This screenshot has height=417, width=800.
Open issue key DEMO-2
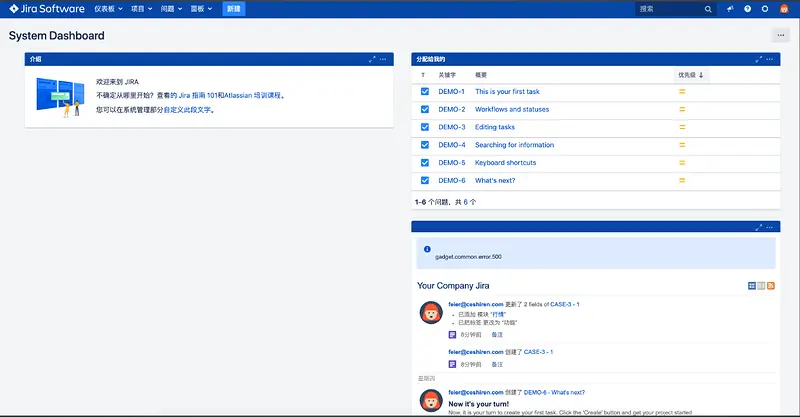[x=452, y=109]
